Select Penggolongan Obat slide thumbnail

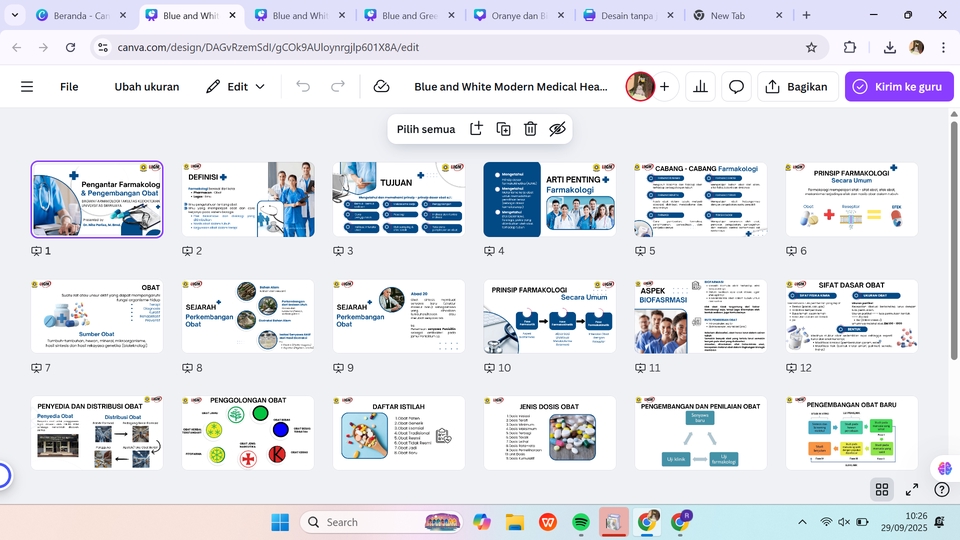pos(248,433)
